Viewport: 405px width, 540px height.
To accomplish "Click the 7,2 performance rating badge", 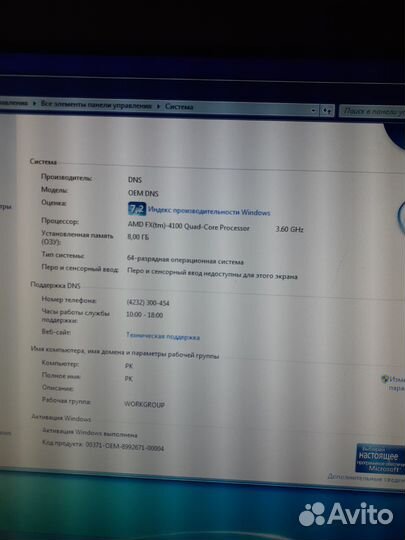I will pyautogui.click(x=137, y=209).
